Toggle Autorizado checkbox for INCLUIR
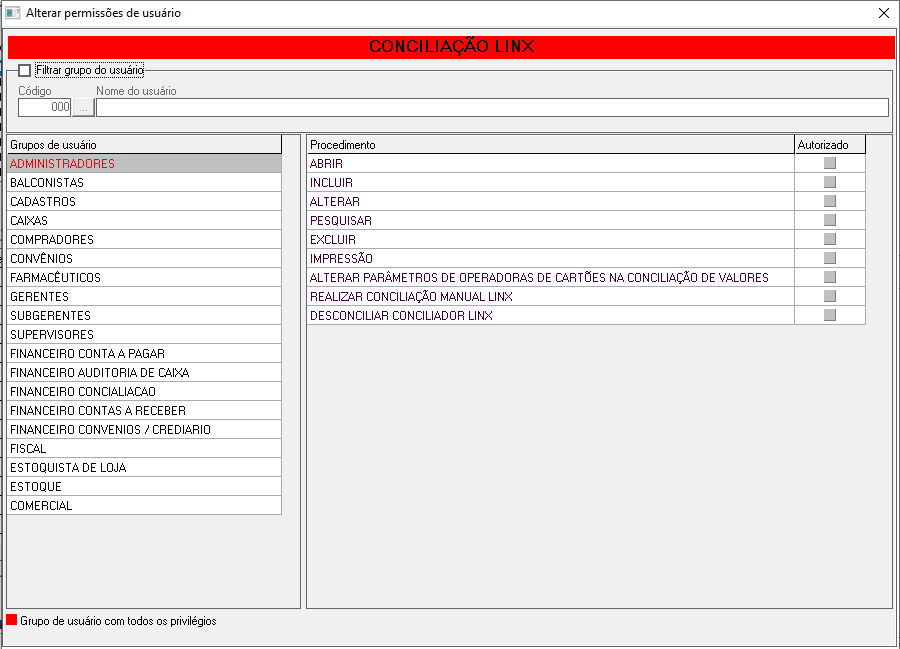 [829, 182]
